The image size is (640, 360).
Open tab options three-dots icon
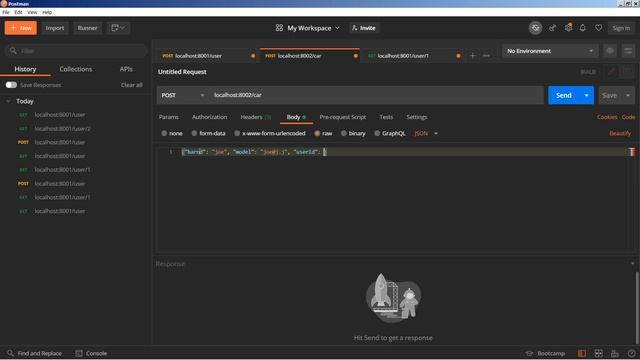click(x=486, y=56)
